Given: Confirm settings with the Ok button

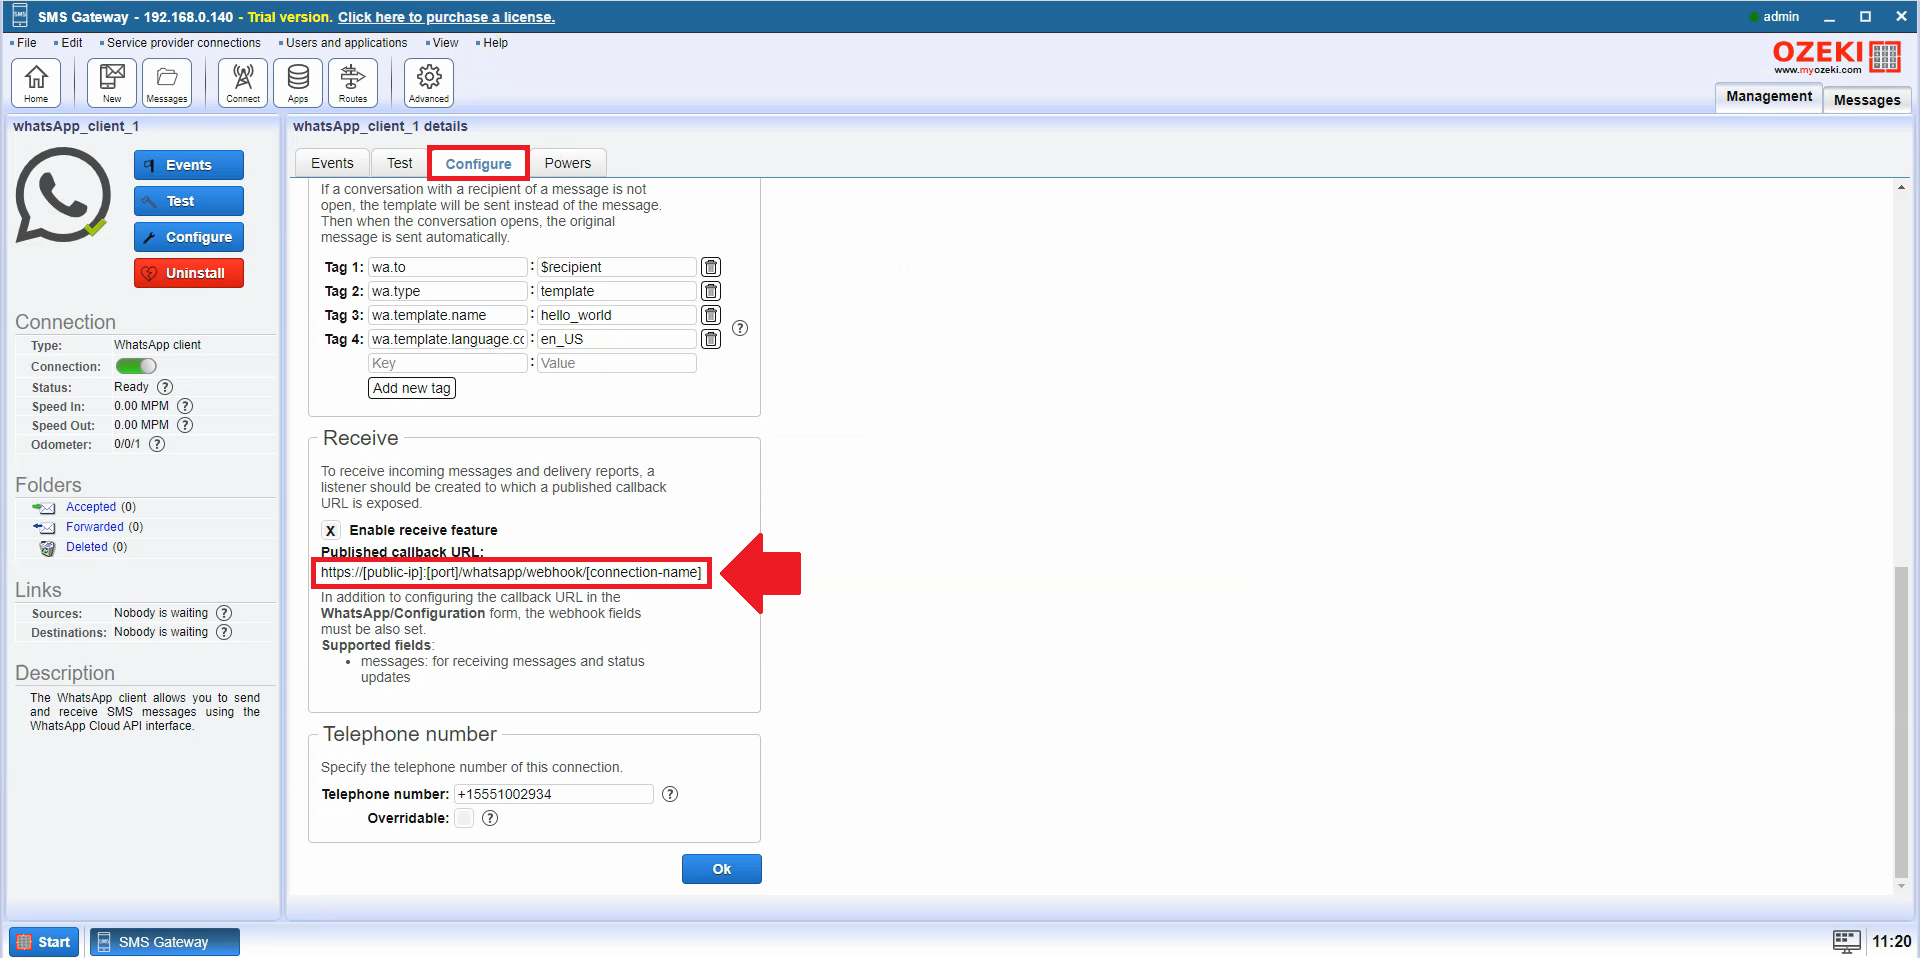Looking at the screenshot, I should tap(722, 869).
